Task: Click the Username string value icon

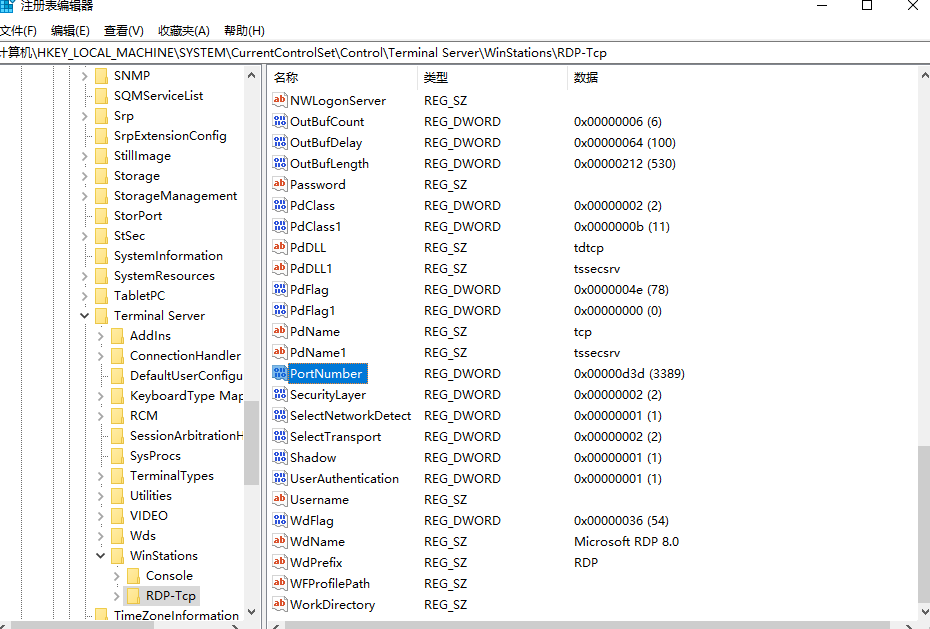Action: tap(280, 499)
